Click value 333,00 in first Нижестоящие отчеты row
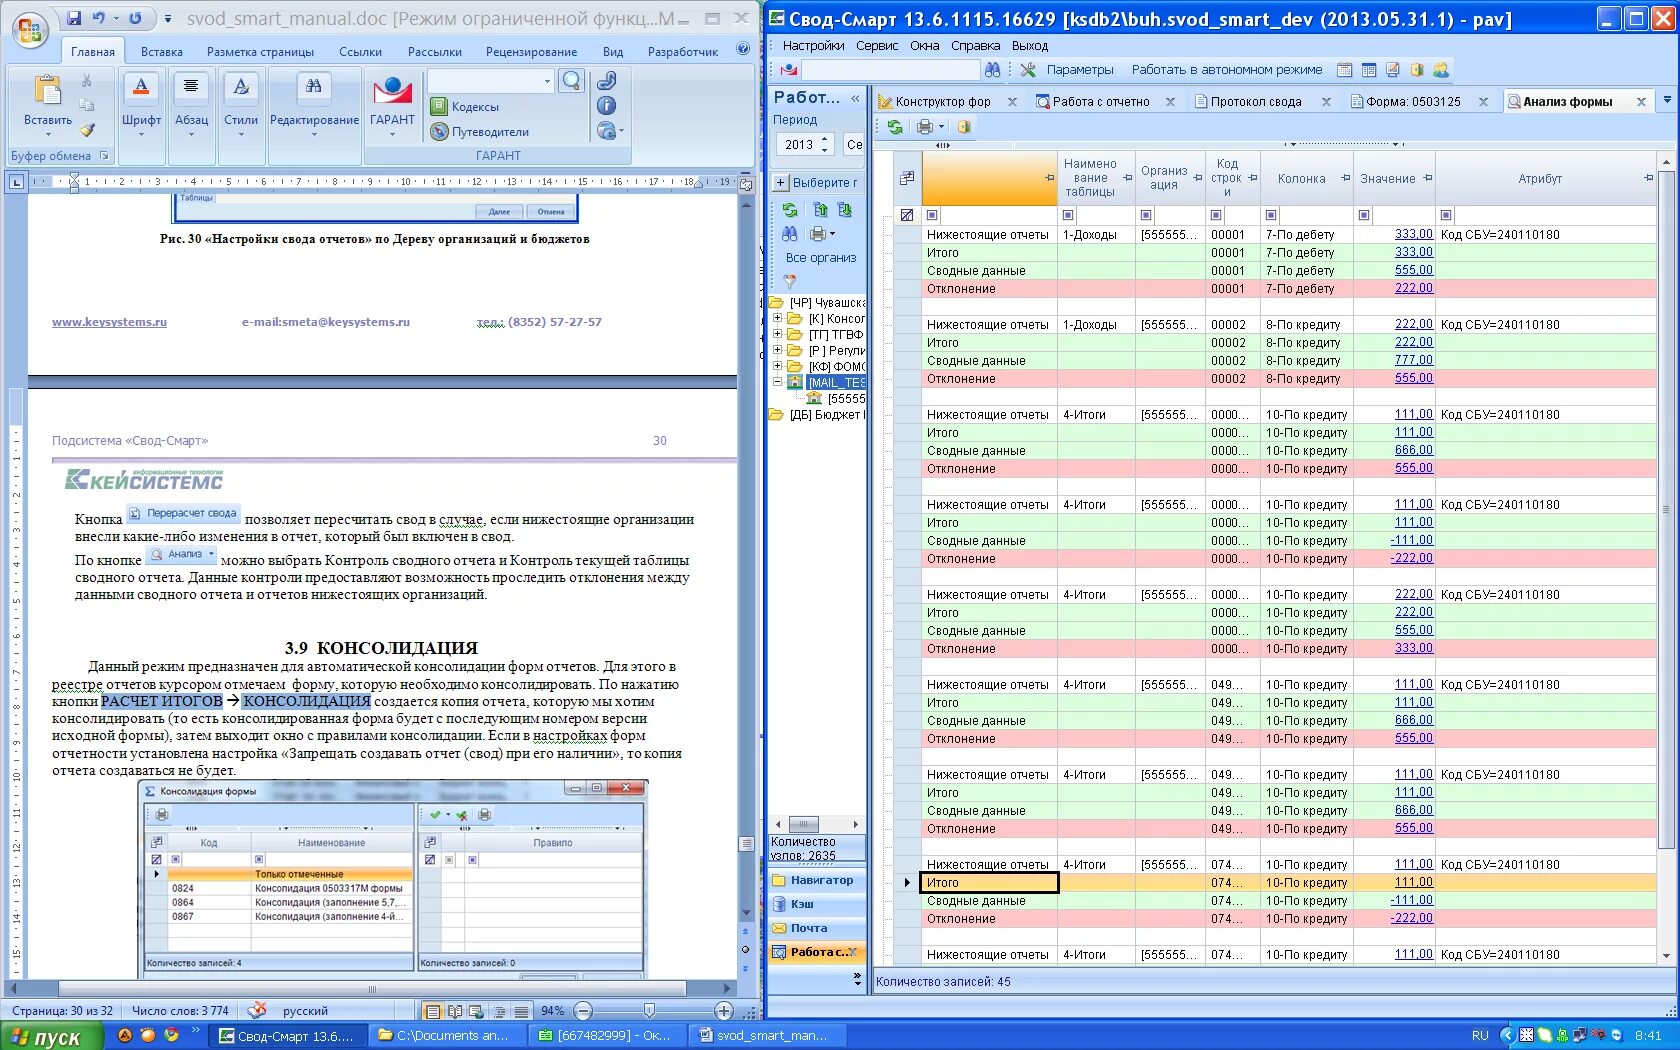The width and height of the screenshot is (1680, 1050). pyautogui.click(x=1413, y=234)
